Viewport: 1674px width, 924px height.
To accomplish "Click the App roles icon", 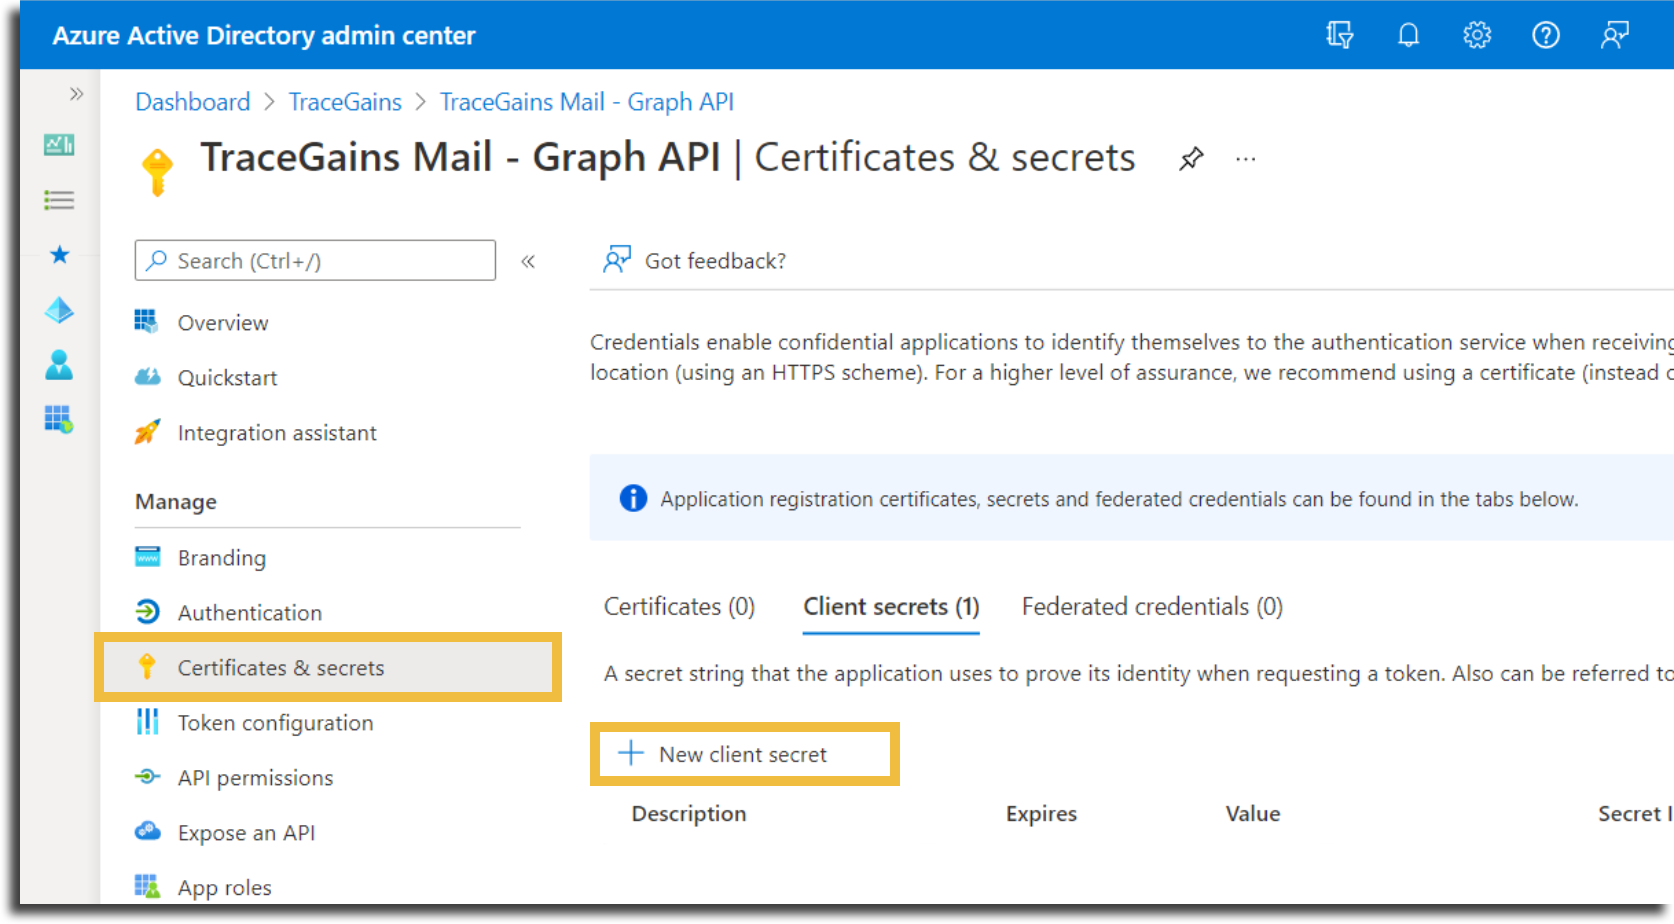I will click(147, 886).
